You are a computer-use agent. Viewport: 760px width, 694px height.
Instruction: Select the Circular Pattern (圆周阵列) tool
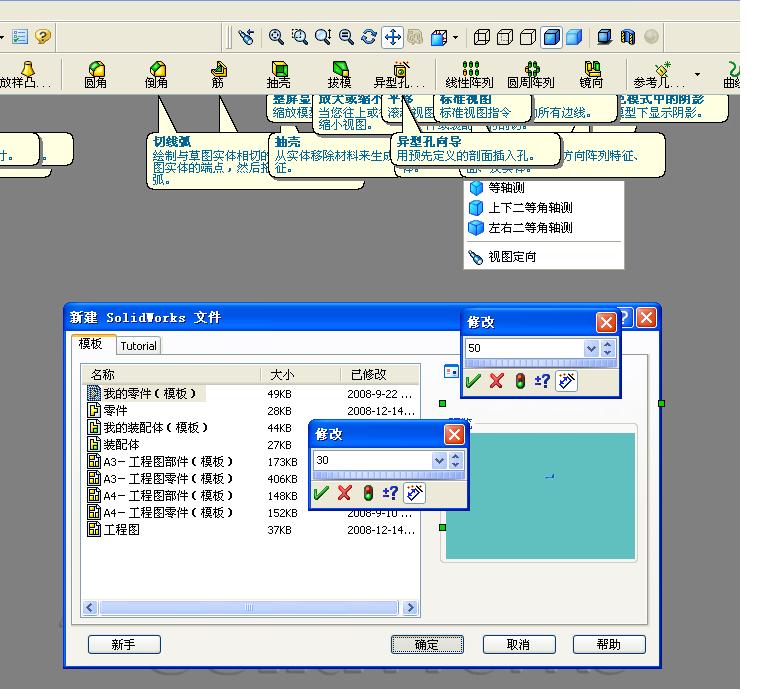pyautogui.click(x=531, y=75)
